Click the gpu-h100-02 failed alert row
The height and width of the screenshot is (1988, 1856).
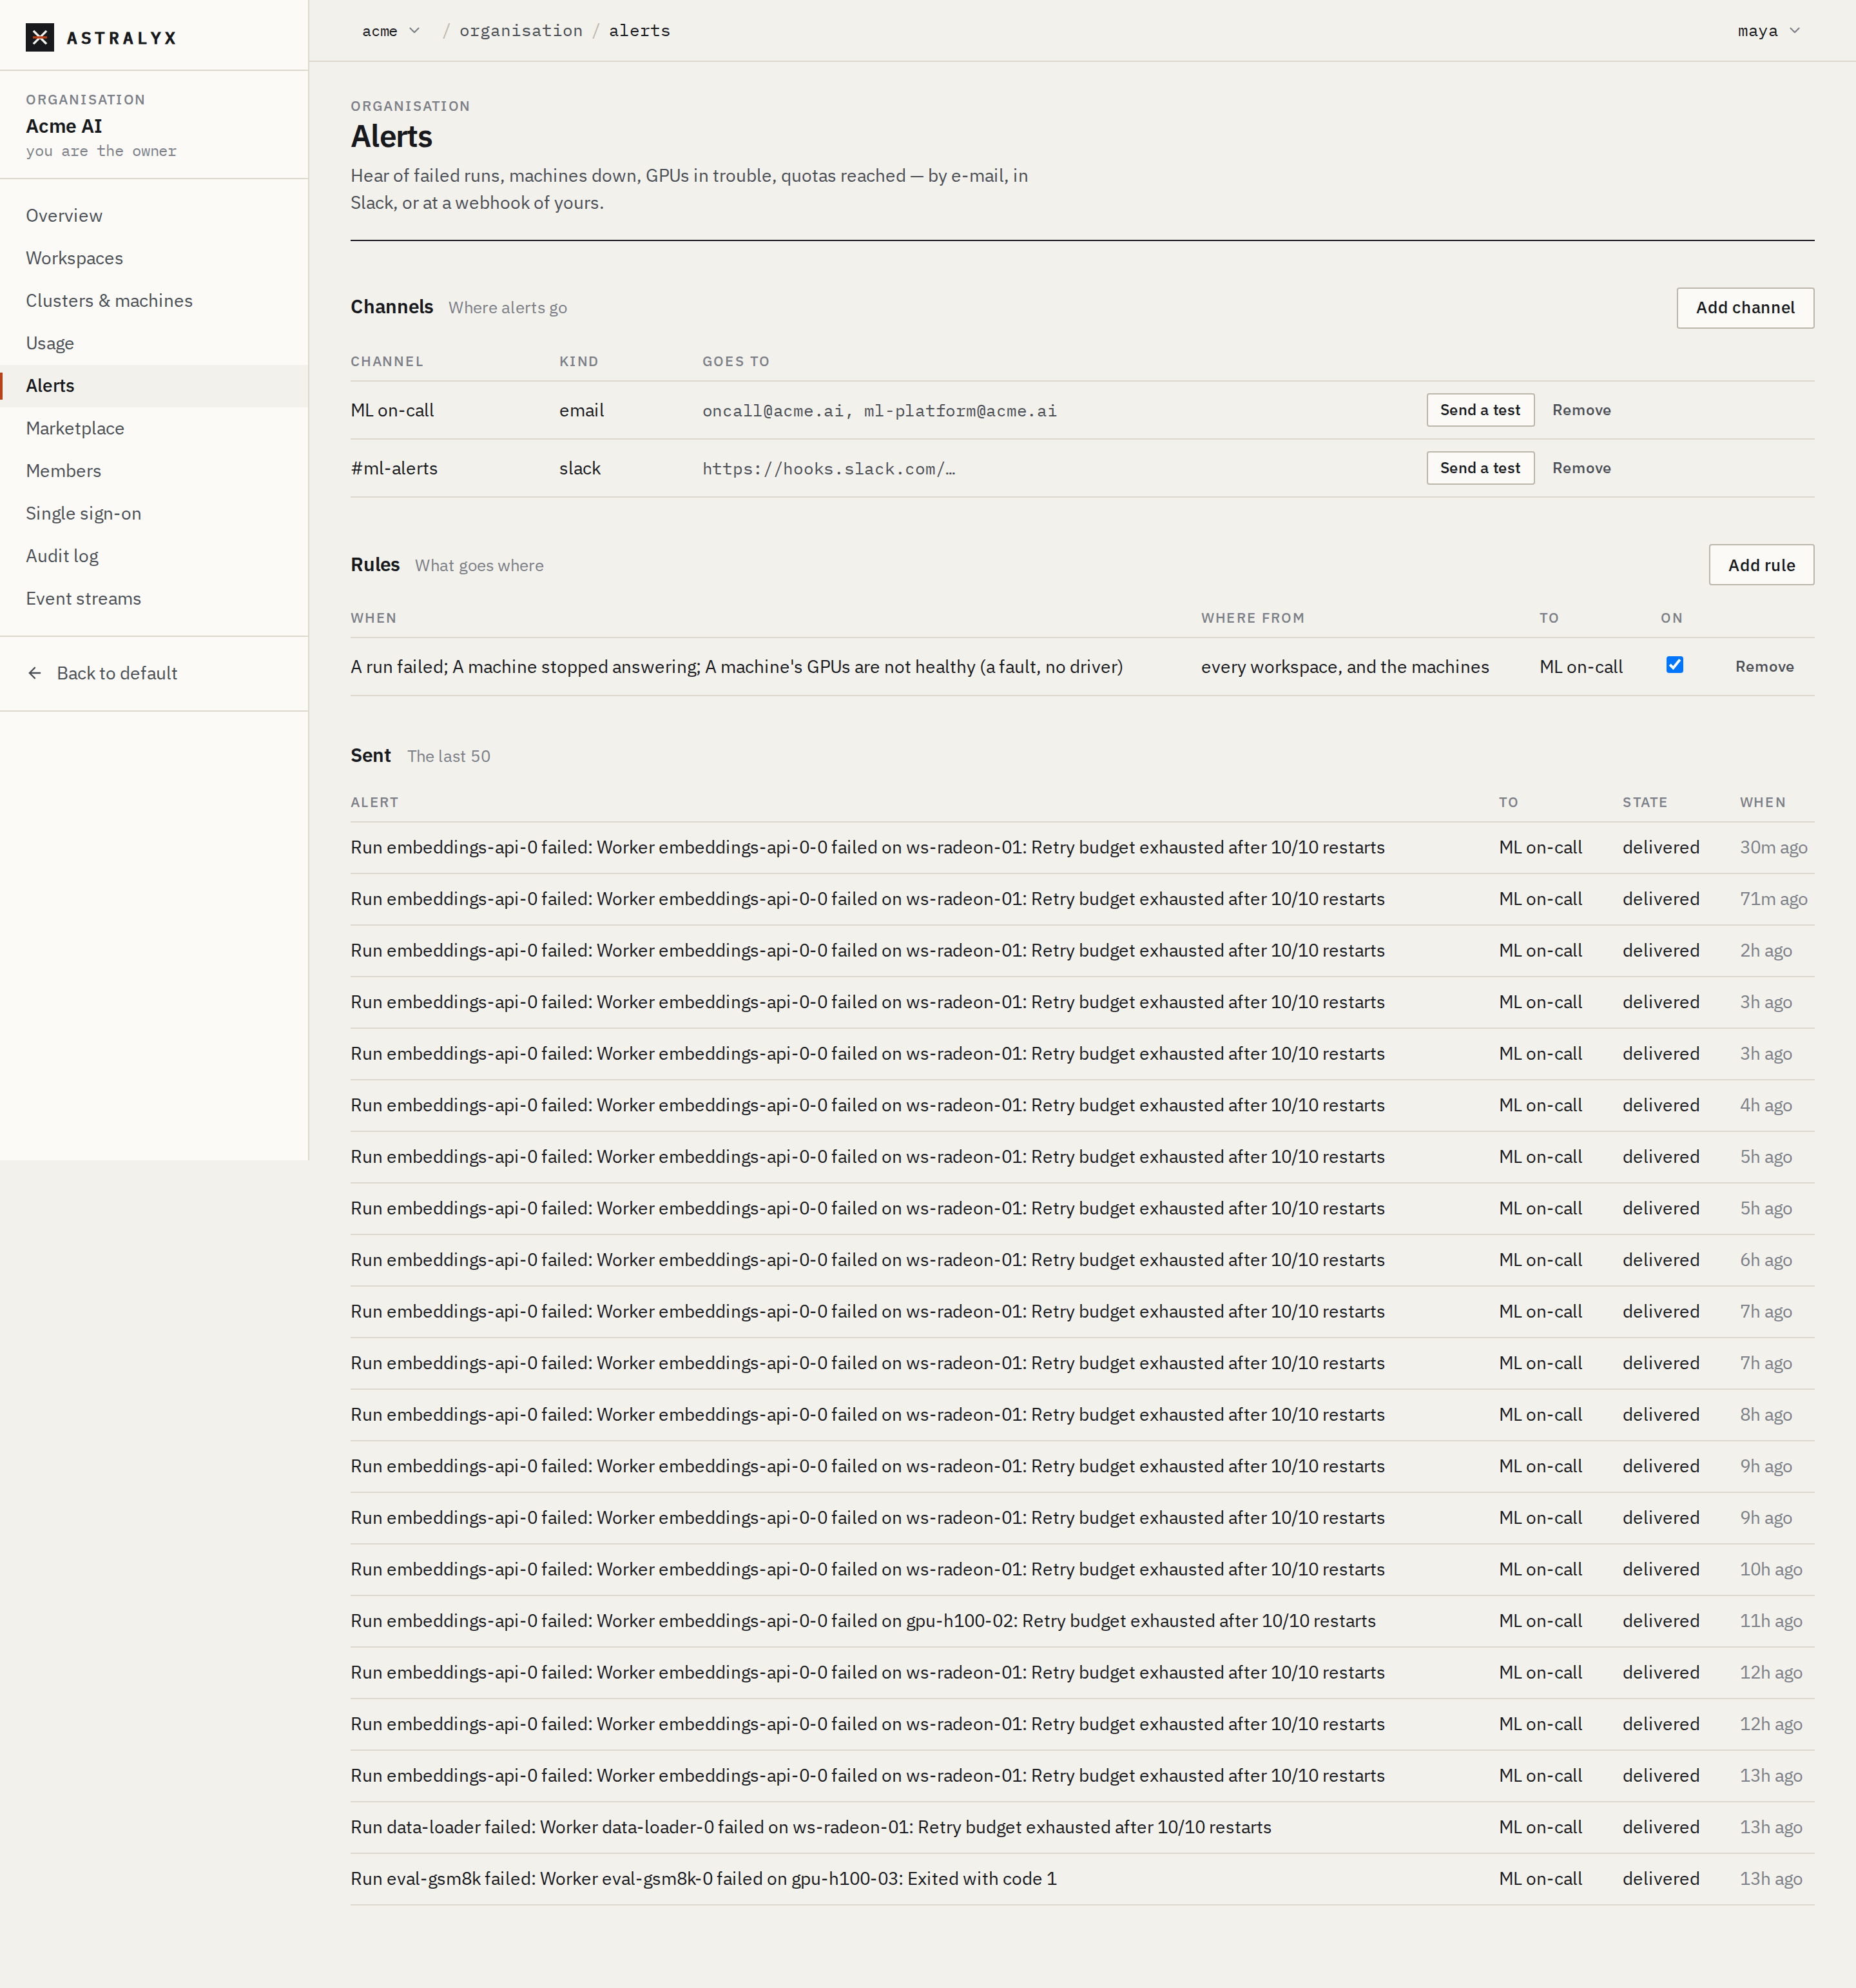coord(1082,1621)
